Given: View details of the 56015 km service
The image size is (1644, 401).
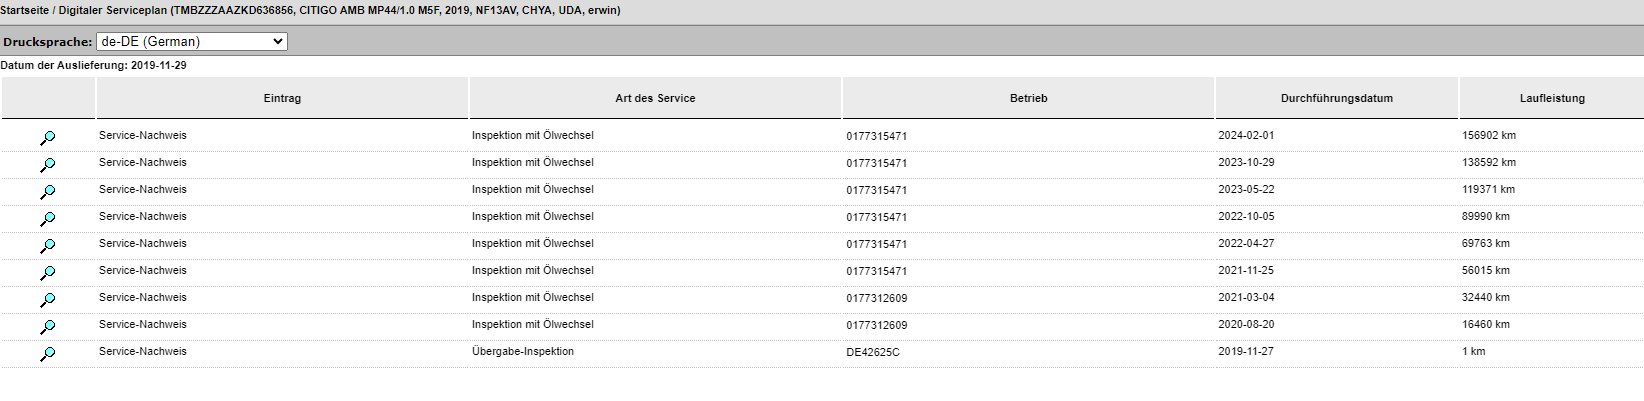Looking at the screenshot, I should (x=47, y=273).
